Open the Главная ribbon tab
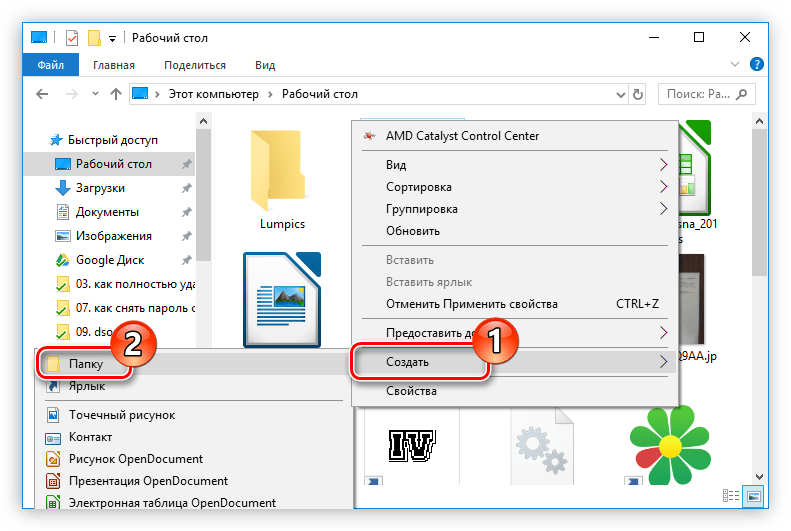Image resolution: width=791 pixels, height=531 pixels. tap(114, 65)
